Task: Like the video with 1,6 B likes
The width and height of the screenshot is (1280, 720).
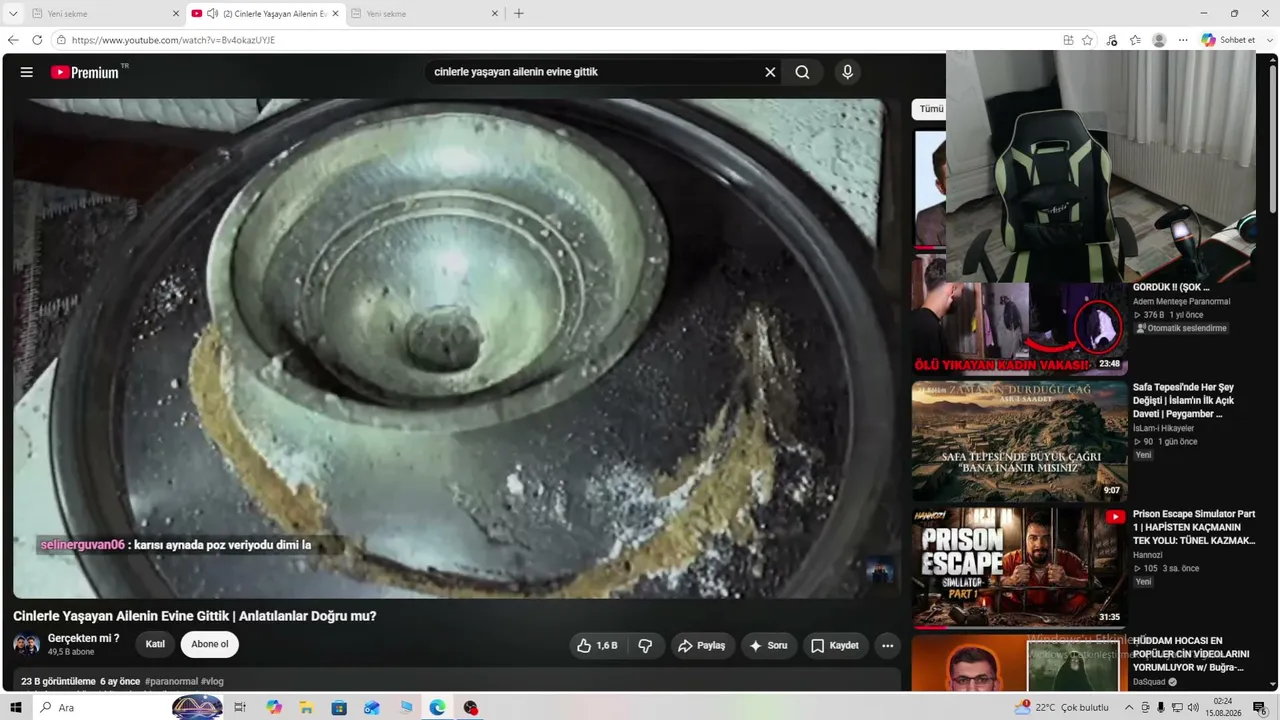Action: tap(597, 646)
